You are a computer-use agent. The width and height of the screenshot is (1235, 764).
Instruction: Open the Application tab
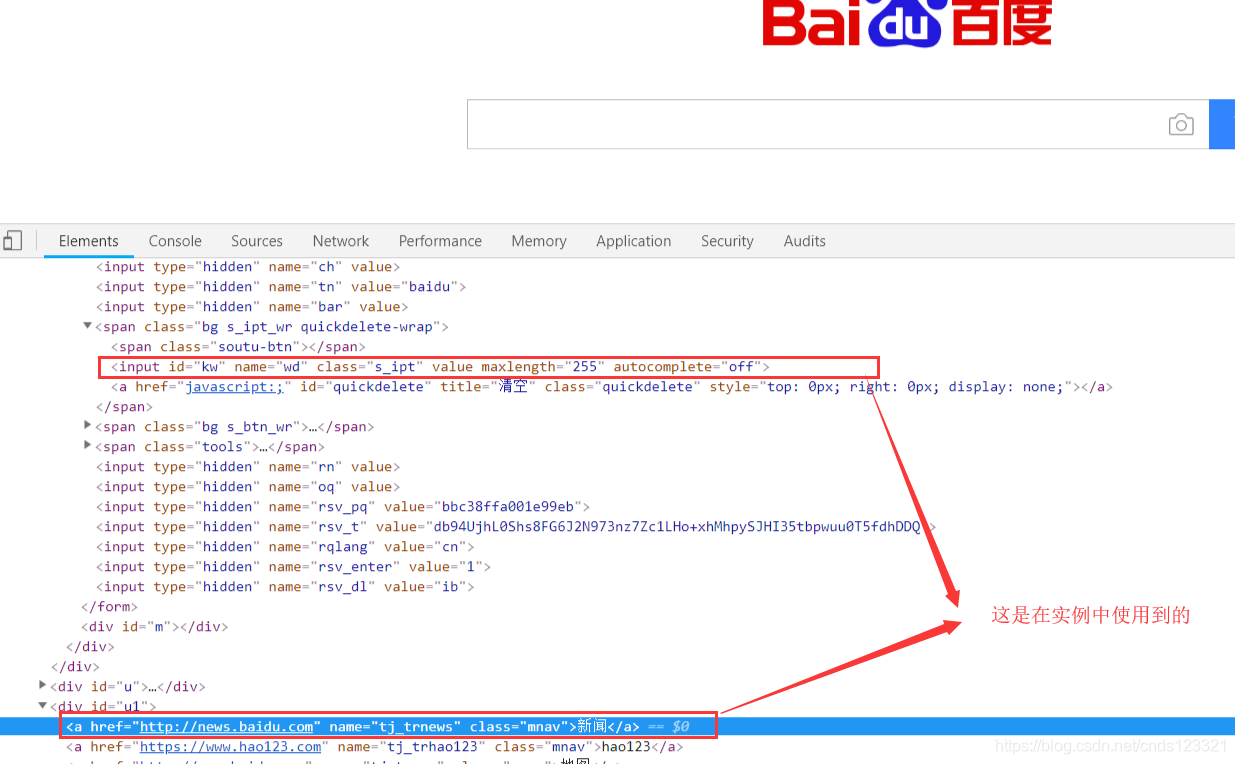[x=634, y=241]
